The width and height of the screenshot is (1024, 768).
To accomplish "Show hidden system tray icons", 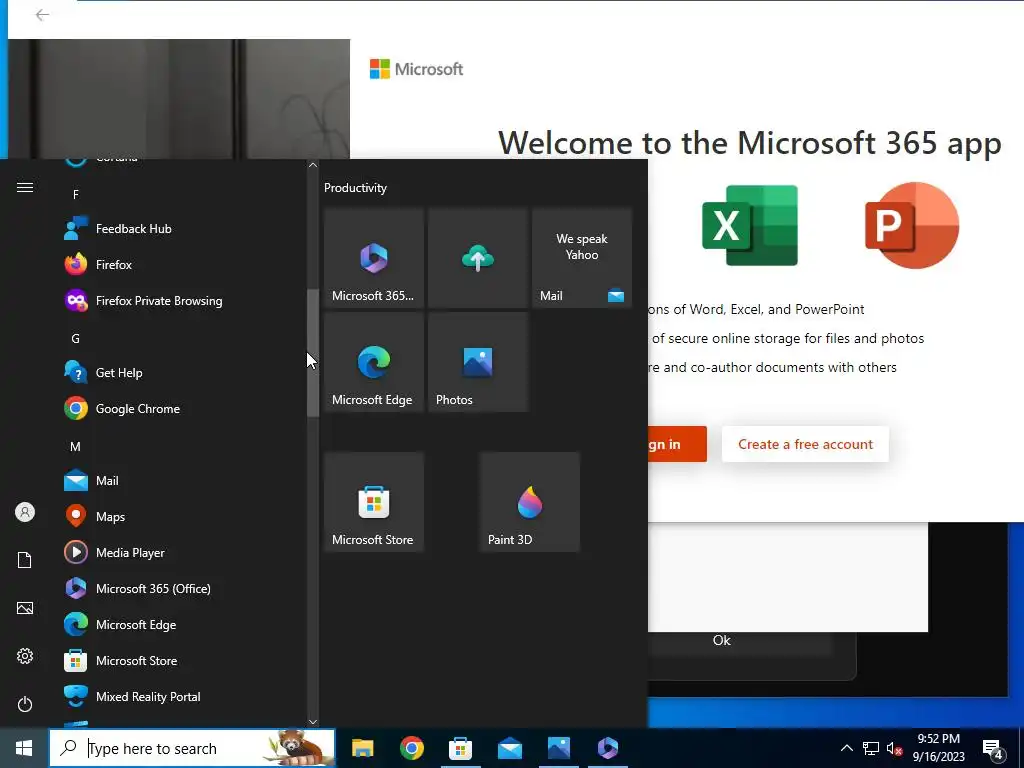I will click(x=846, y=748).
